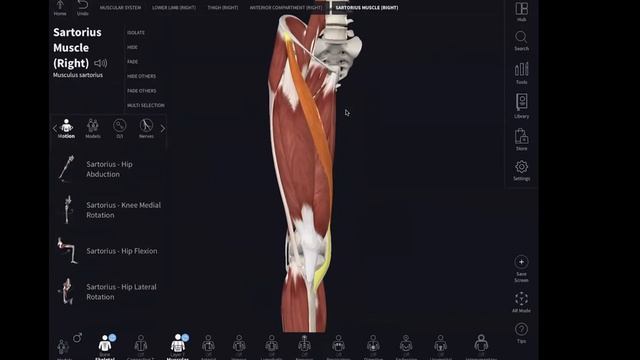The width and height of the screenshot is (640, 360).
Task: Play Sartorius - Hip Abduction motion
Action: pyautogui.click(x=109, y=169)
